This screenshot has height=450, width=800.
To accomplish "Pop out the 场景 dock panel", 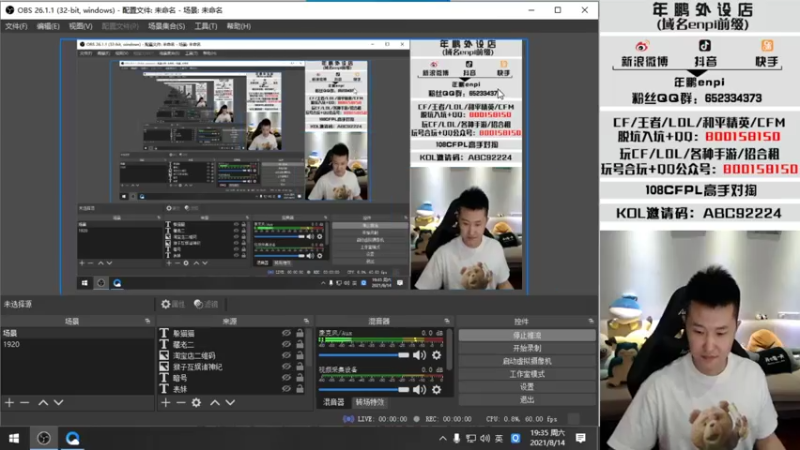I will 147,321.
